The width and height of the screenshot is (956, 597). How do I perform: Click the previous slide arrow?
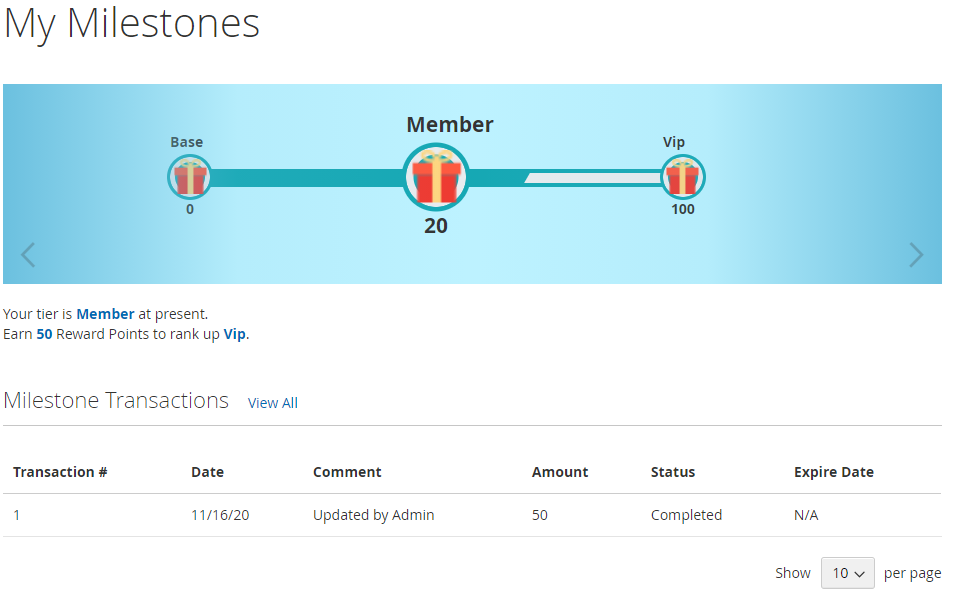pos(28,255)
